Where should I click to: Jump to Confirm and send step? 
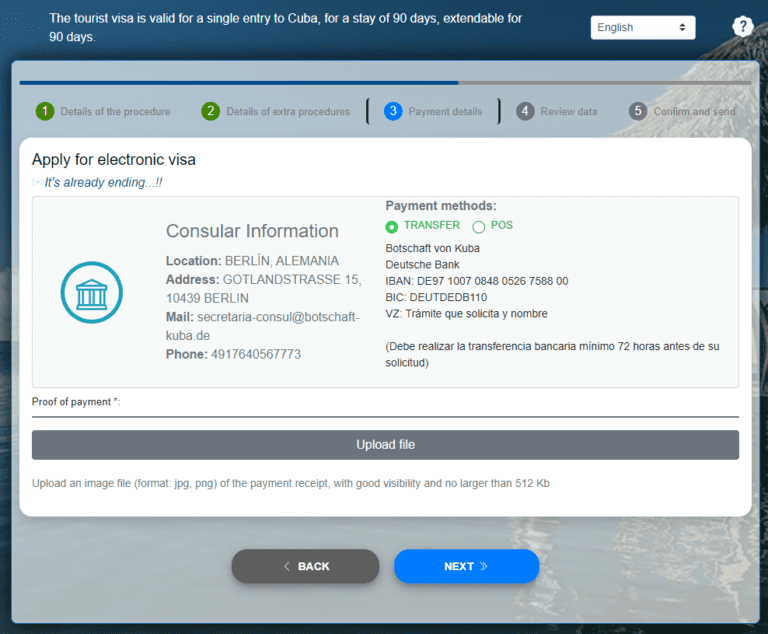694,112
